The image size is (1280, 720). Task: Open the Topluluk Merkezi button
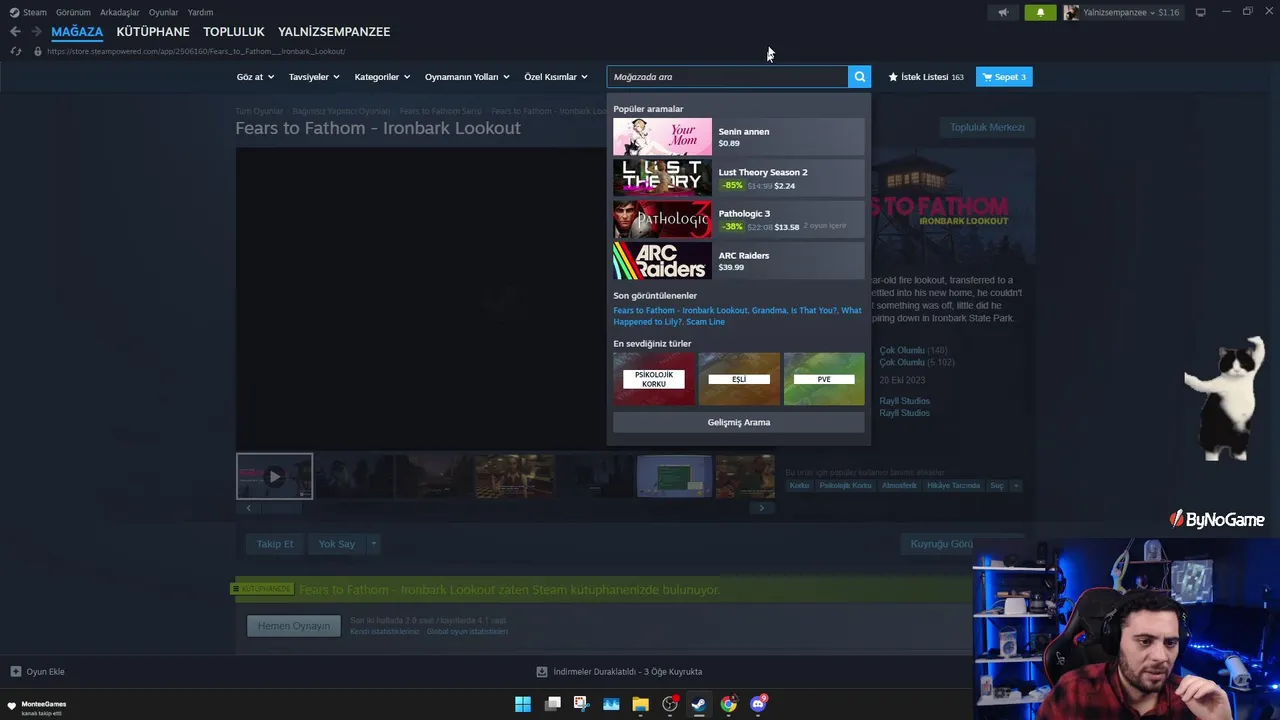pyautogui.click(x=987, y=127)
